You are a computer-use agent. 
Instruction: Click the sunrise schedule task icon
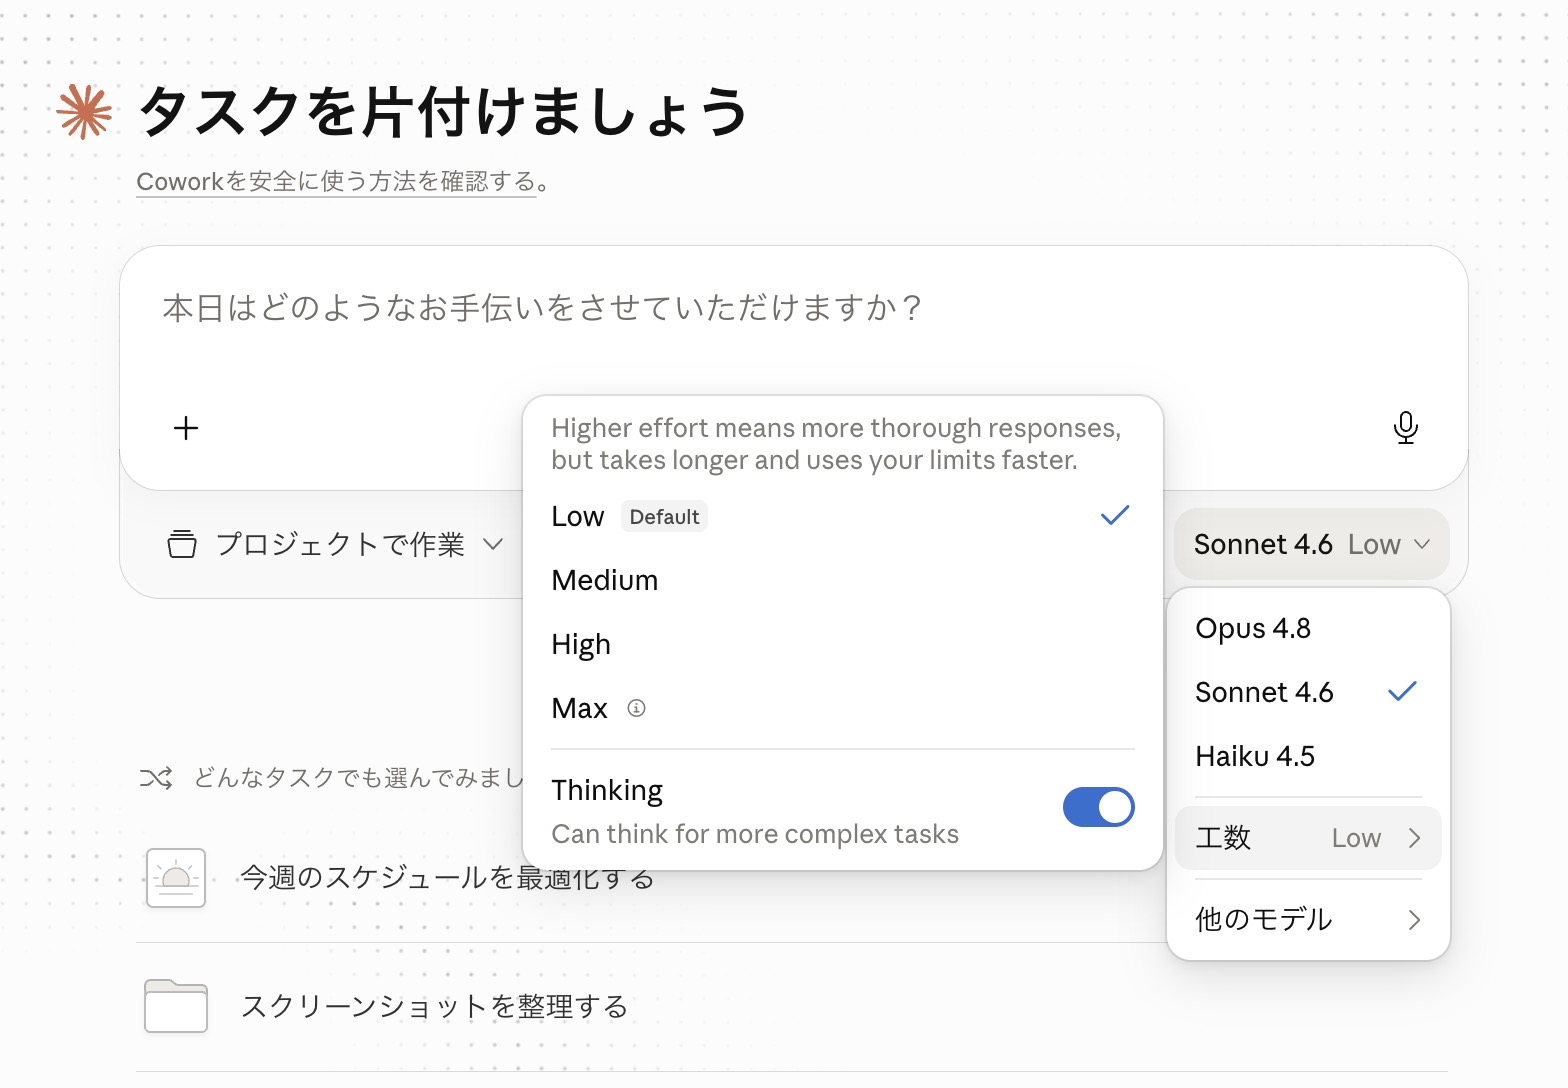176,878
